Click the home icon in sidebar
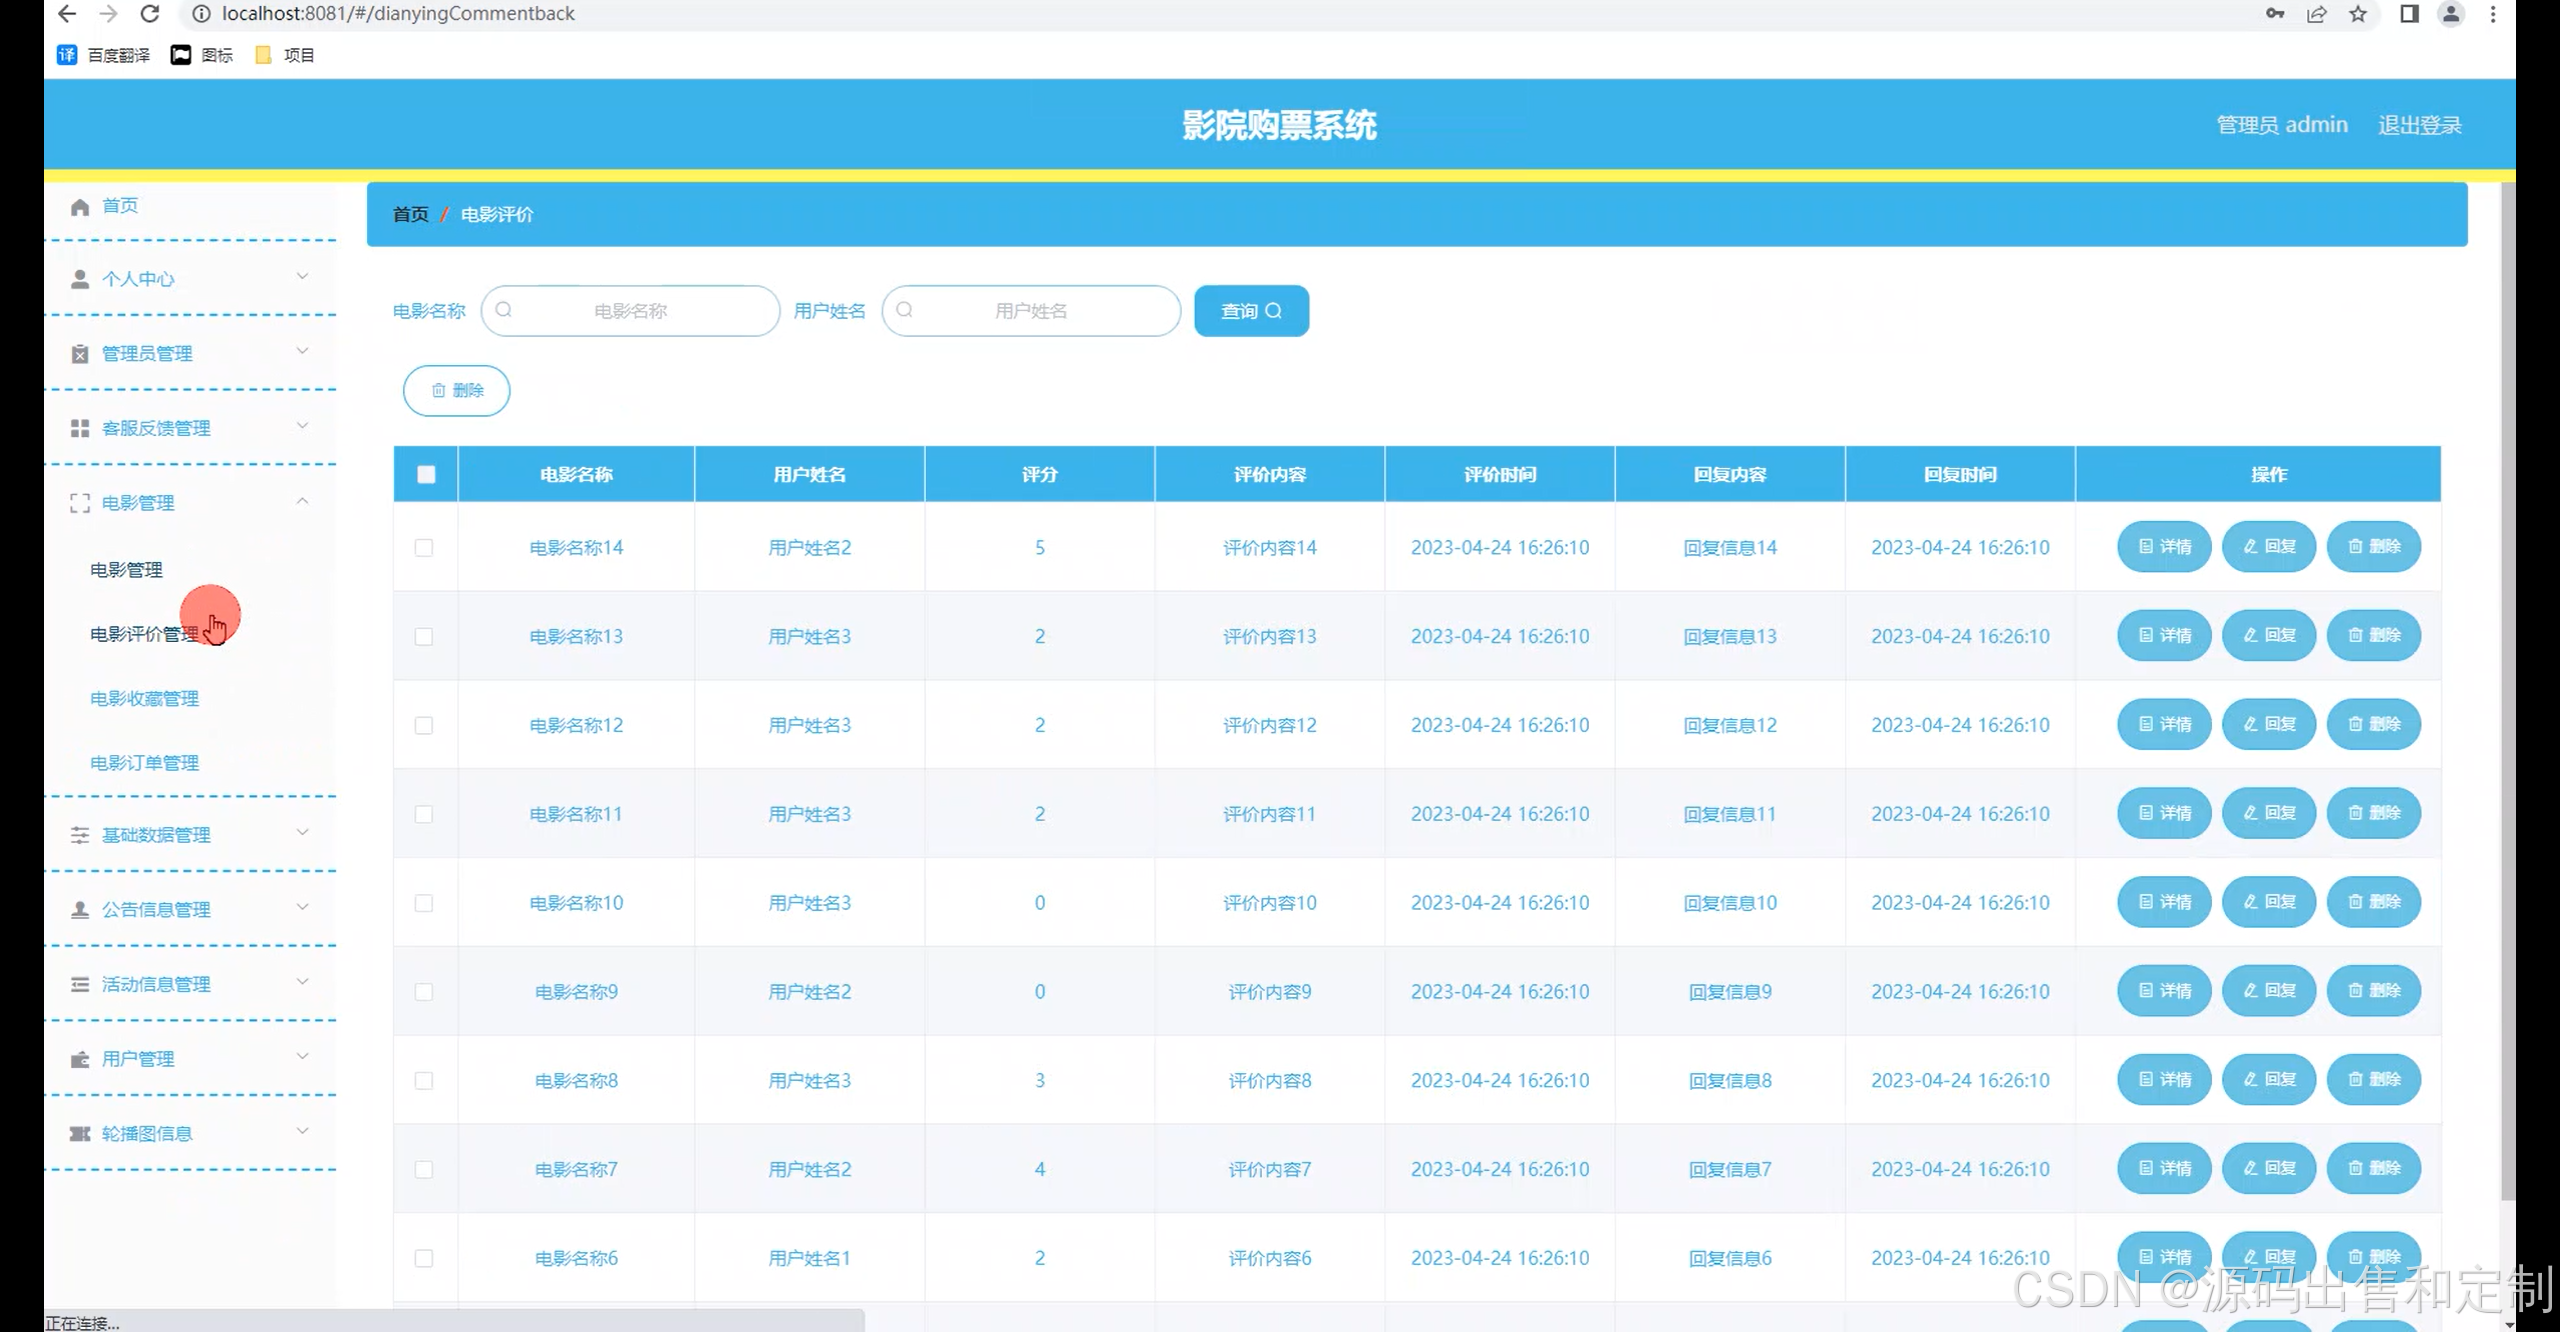 (80, 206)
